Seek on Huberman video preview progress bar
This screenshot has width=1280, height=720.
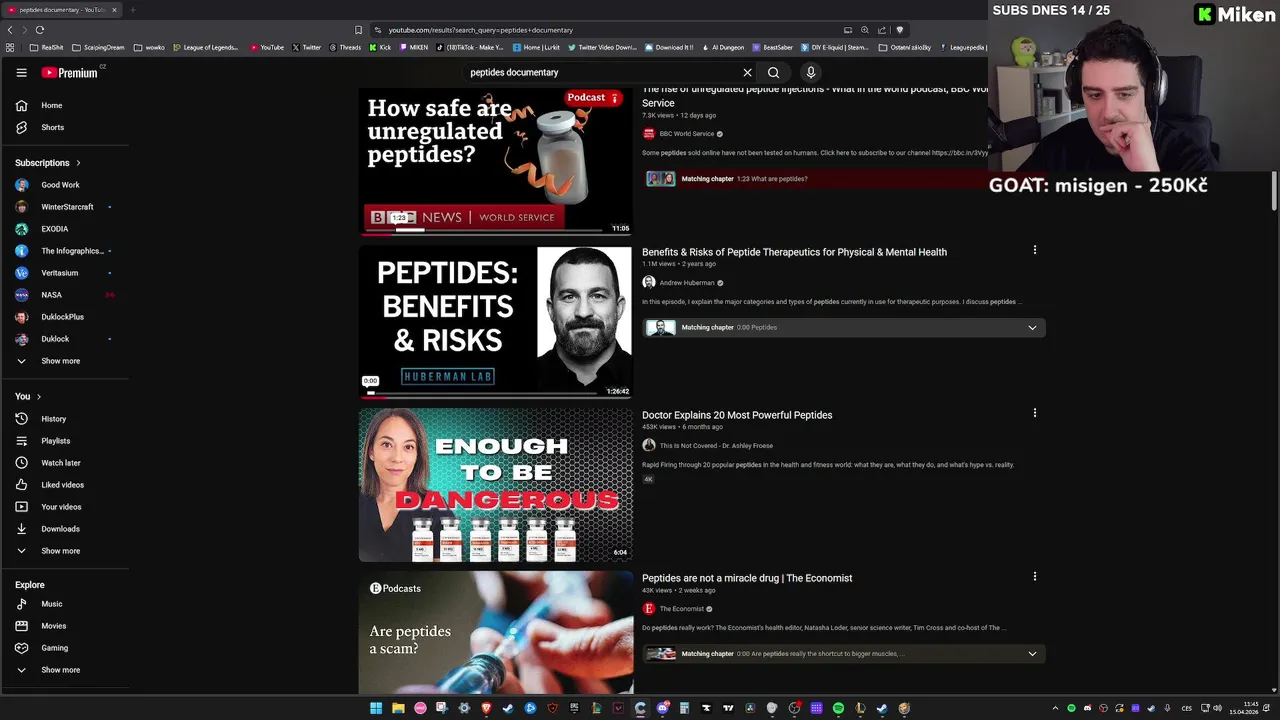[x=495, y=396]
